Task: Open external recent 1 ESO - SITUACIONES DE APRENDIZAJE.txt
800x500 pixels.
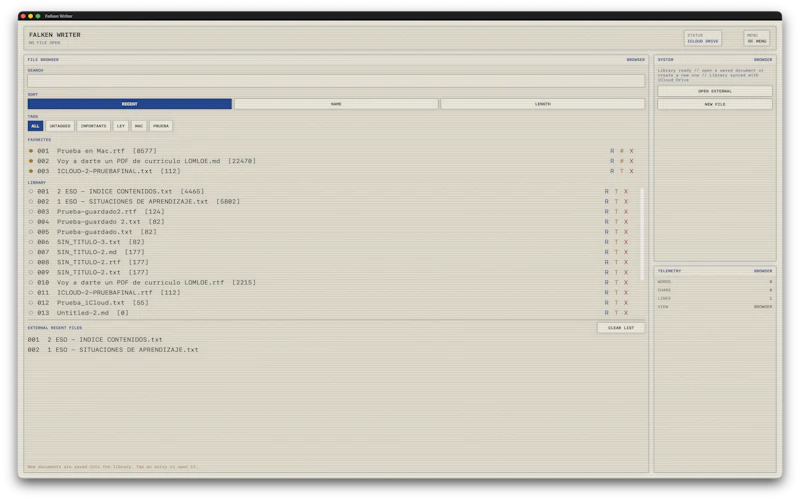Action: [113, 350]
